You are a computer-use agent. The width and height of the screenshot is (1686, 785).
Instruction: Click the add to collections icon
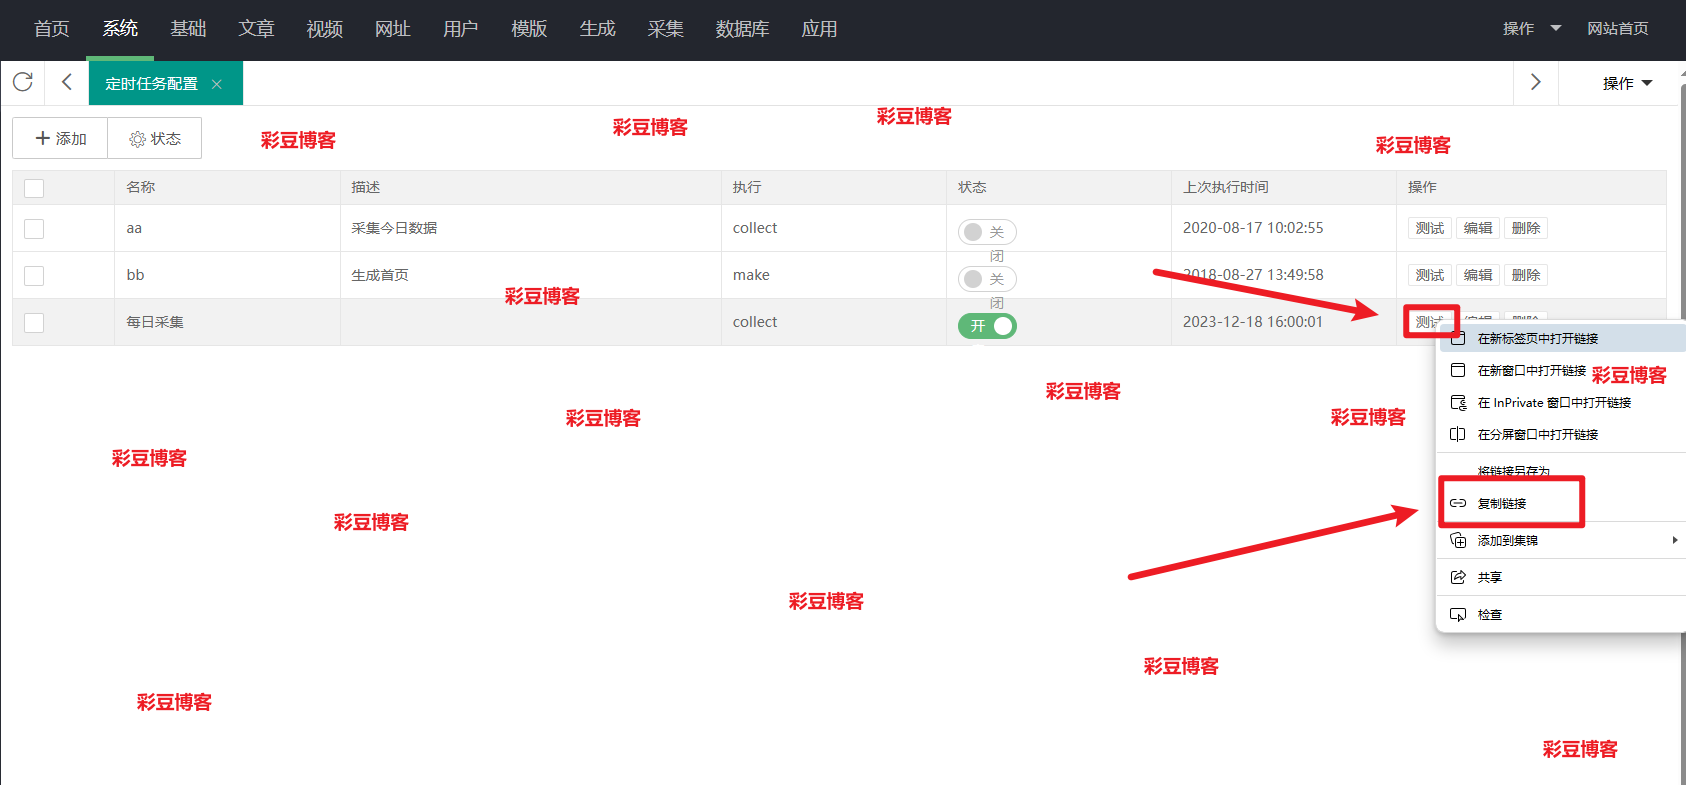1458,540
